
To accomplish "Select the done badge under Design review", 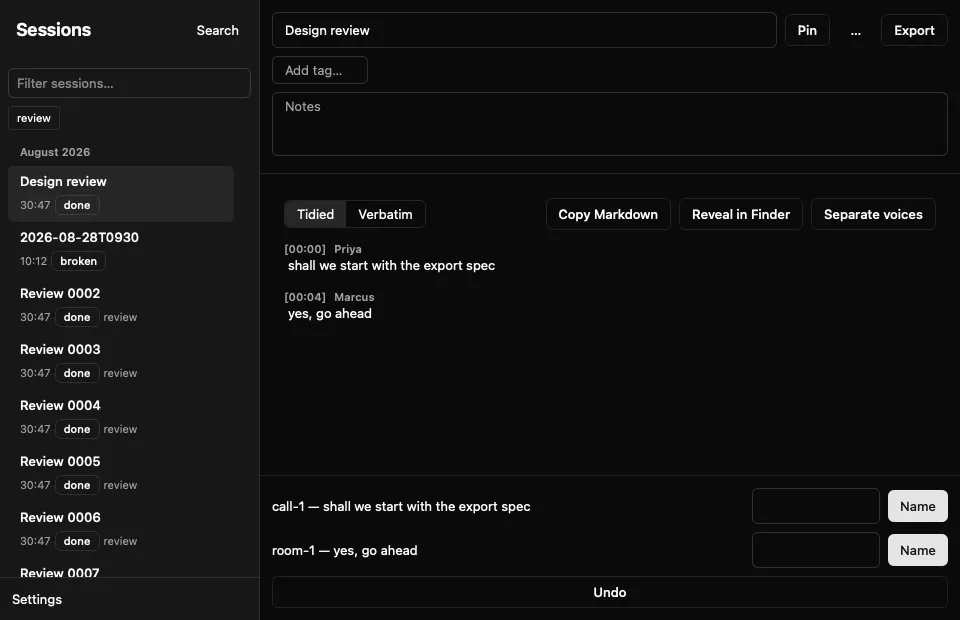I will click(x=77, y=205).
